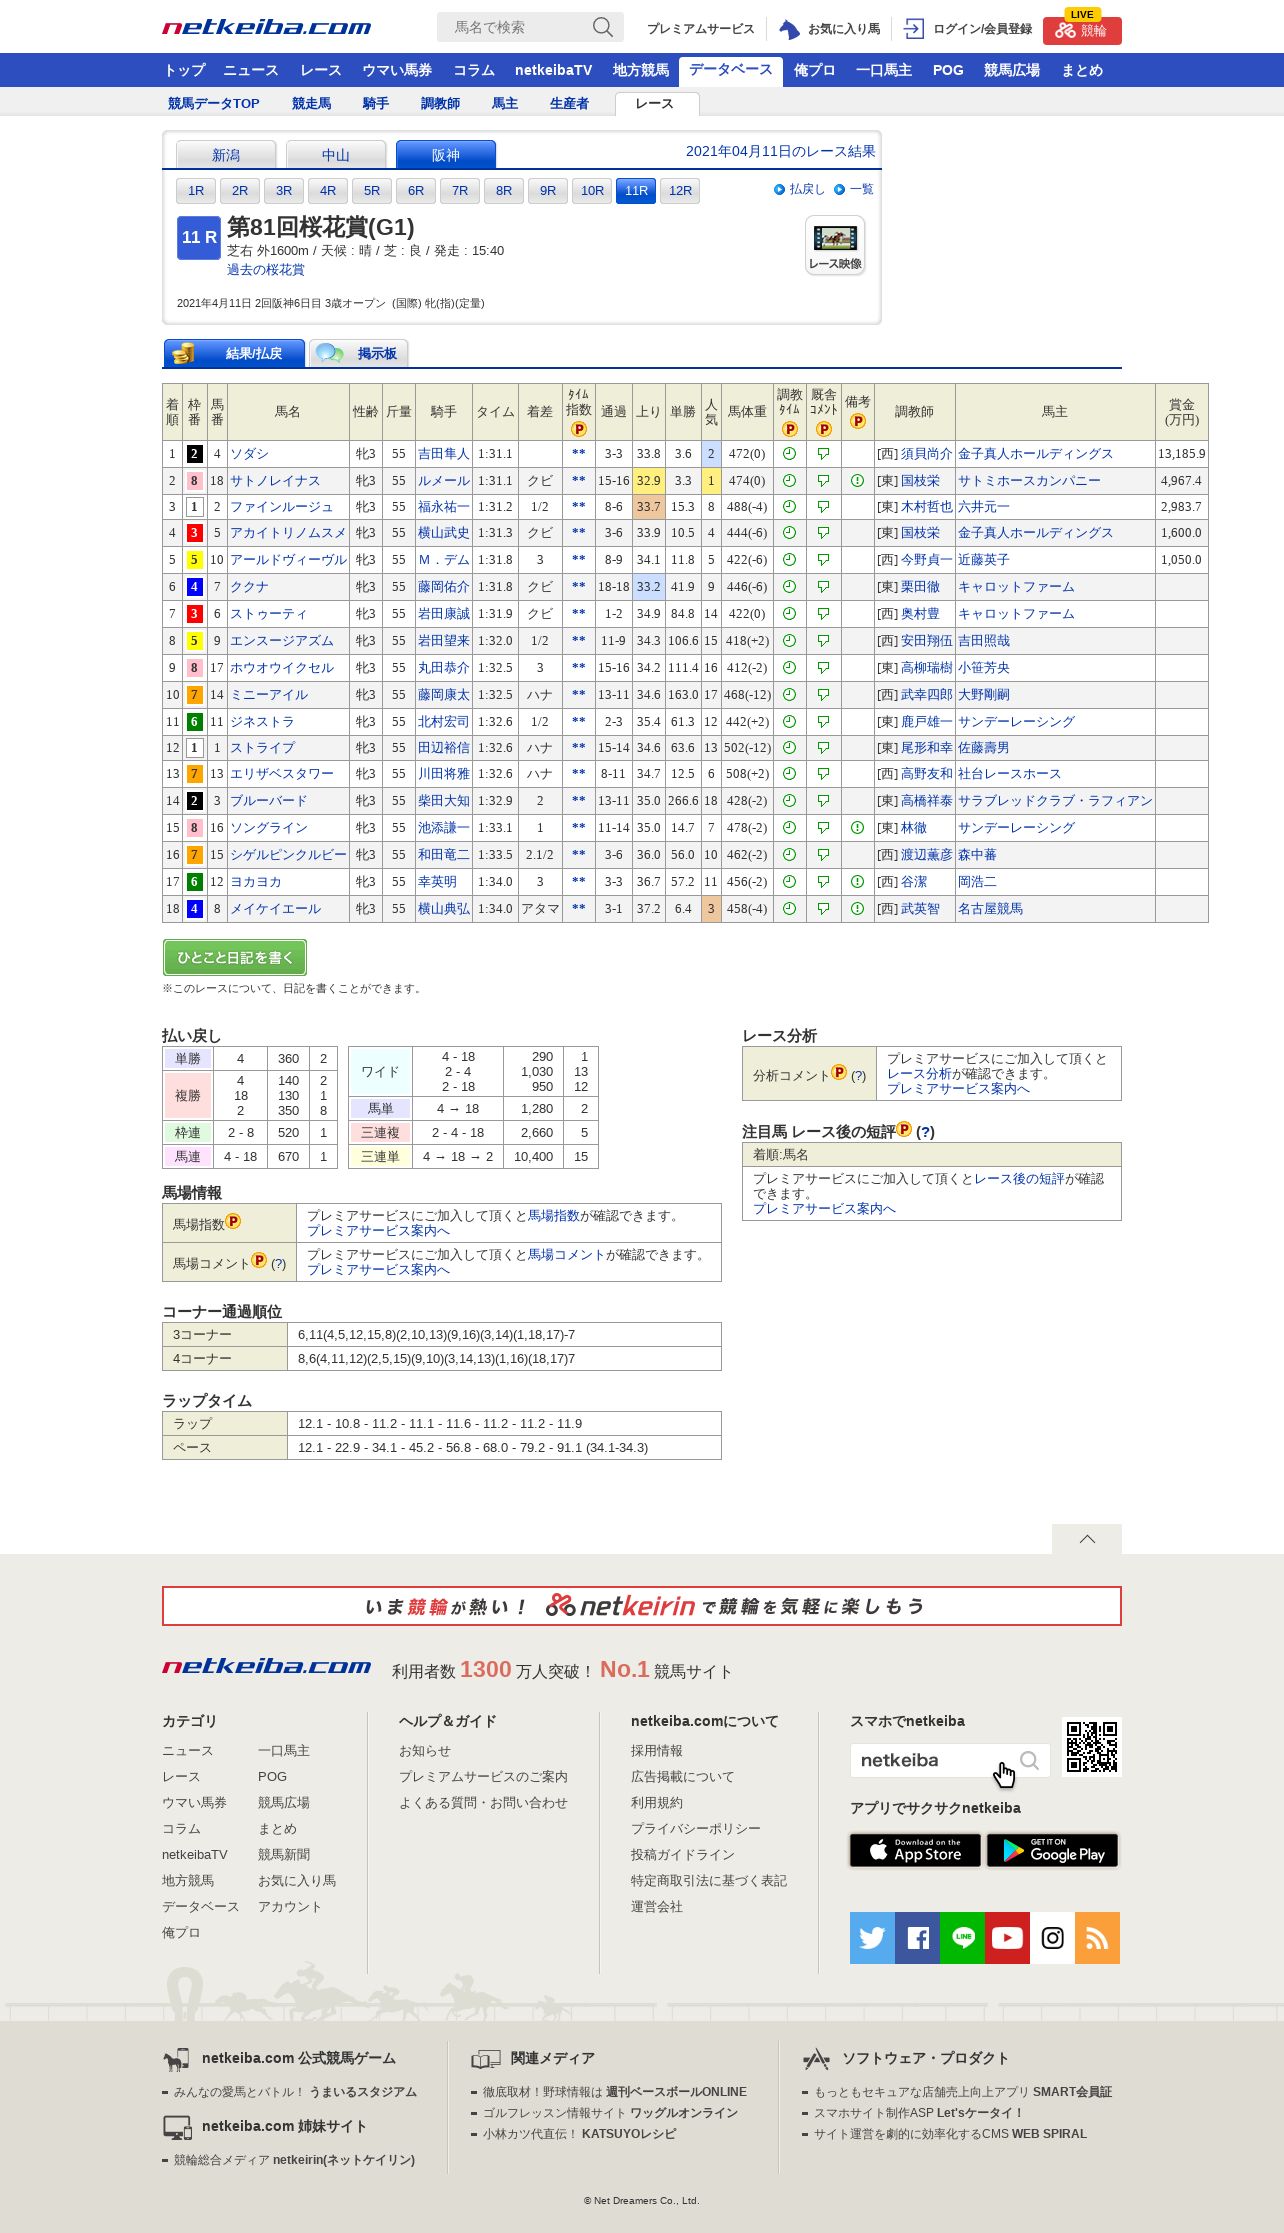Open 騎手 in the sub navigation

click(x=375, y=103)
